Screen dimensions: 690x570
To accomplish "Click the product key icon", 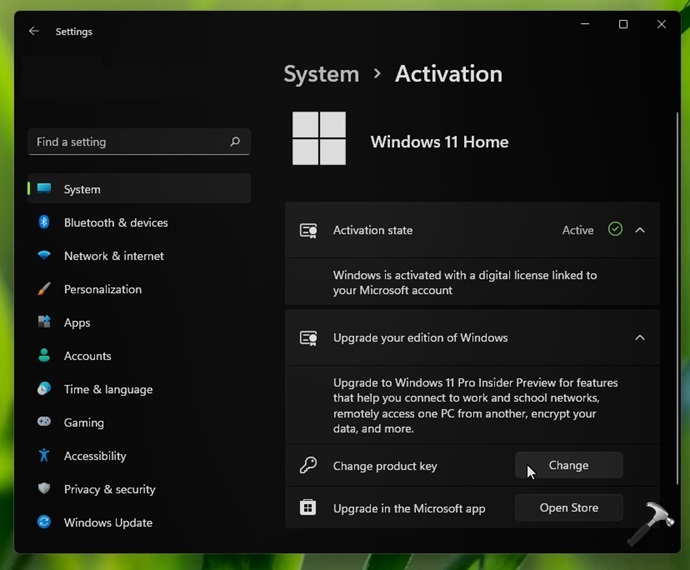I will [x=308, y=465].
